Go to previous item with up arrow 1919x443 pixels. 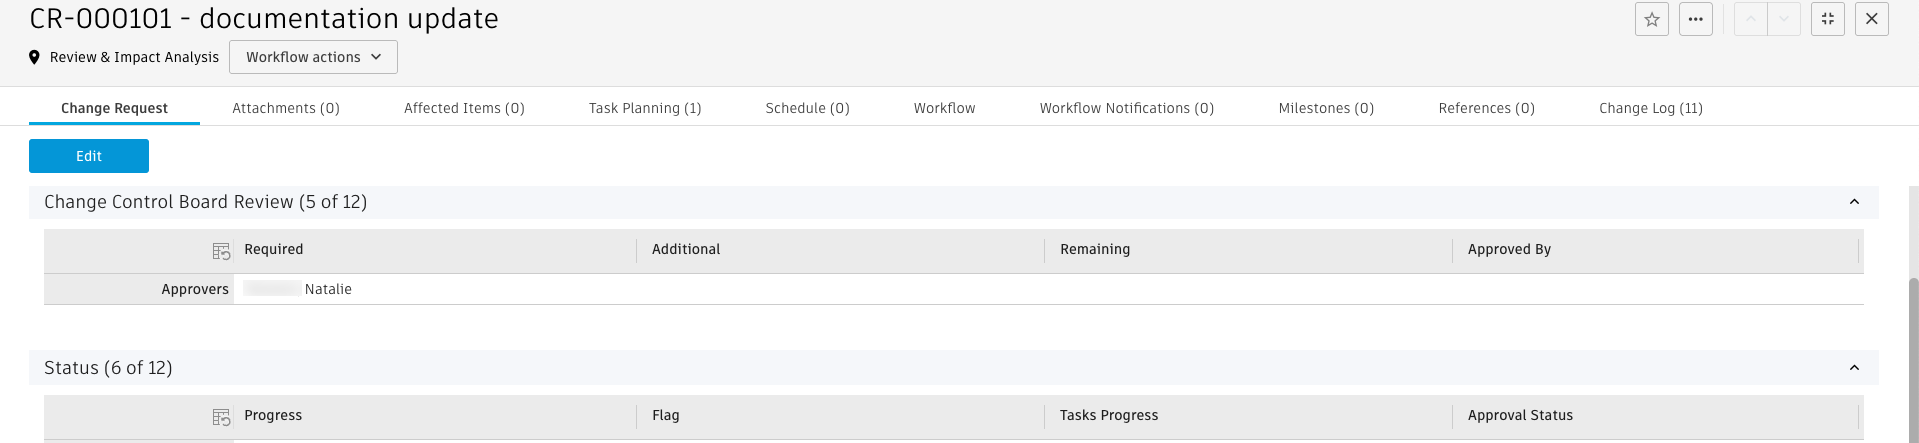pyautogui.click(x=1750, y=19)
